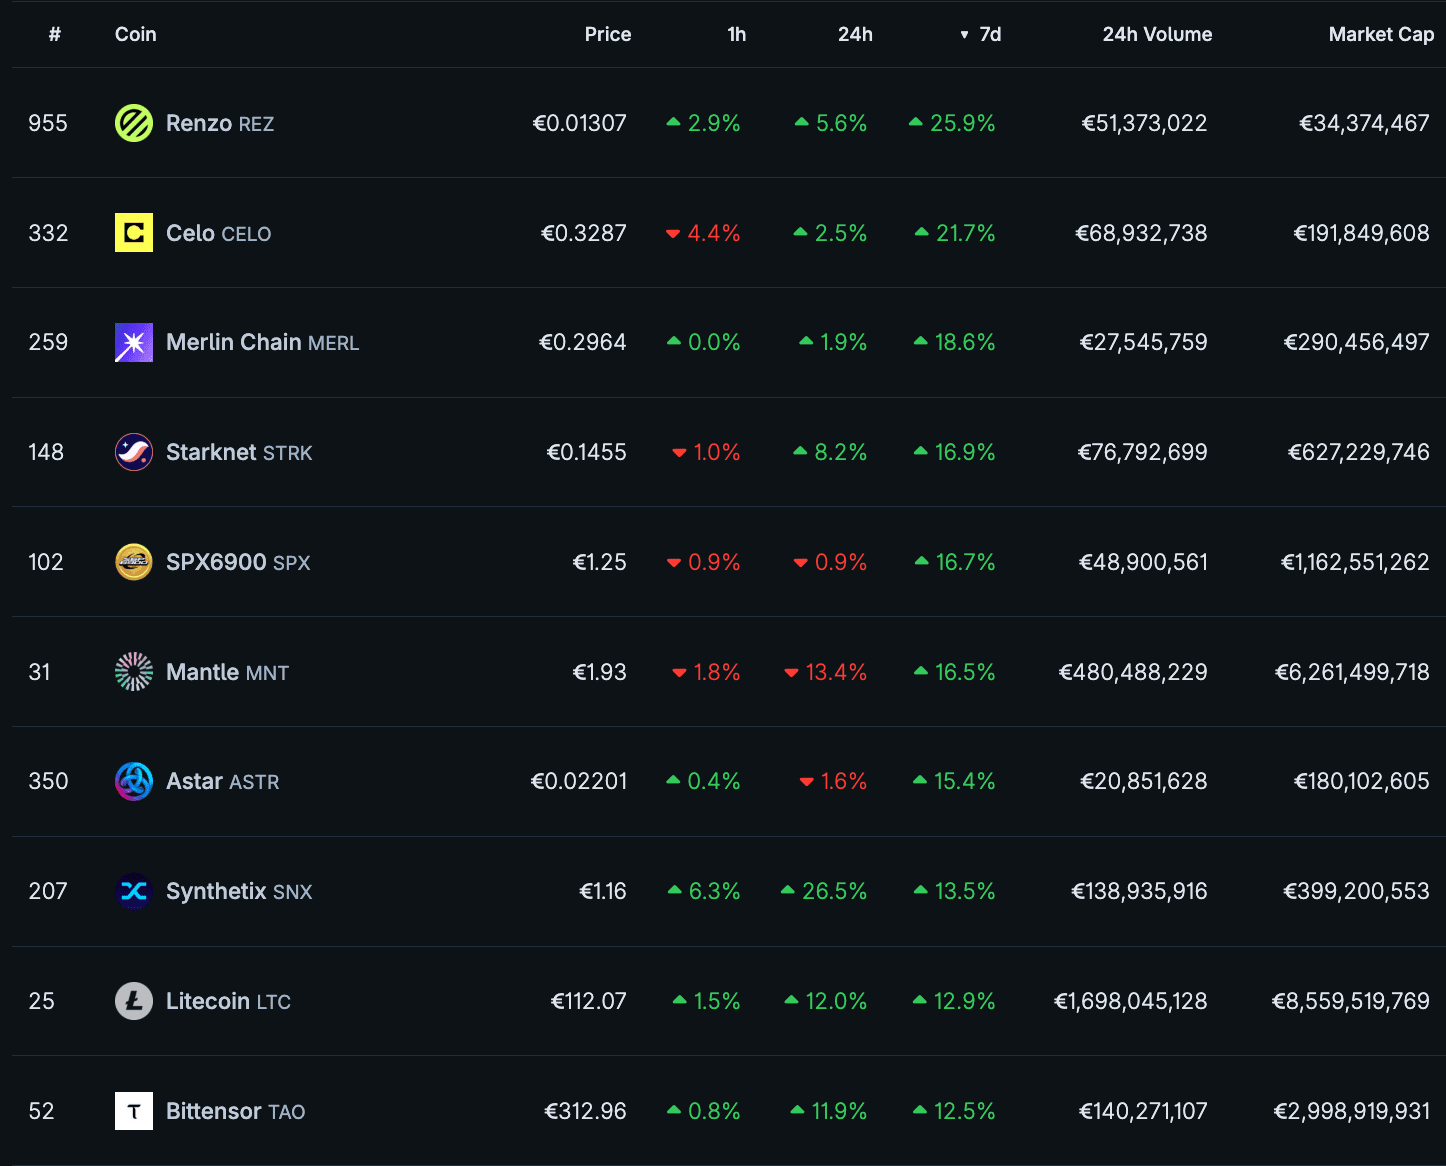Sort by the Price column header

pyautogui.click(x=607, y=34)
